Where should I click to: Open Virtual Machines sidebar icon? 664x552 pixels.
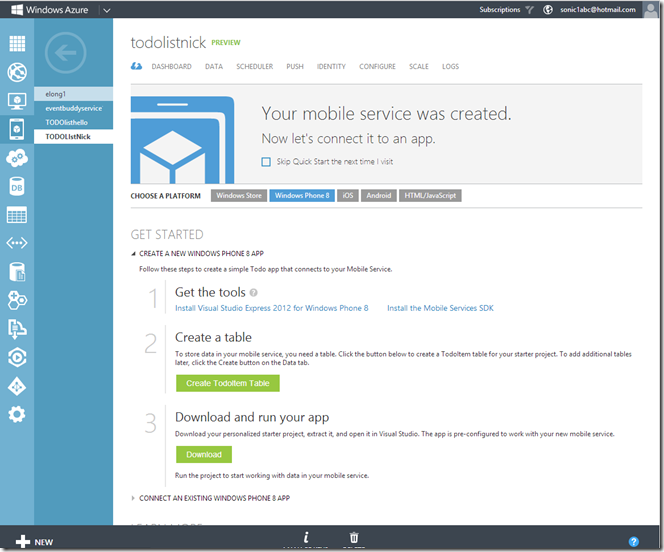(17, 101)
